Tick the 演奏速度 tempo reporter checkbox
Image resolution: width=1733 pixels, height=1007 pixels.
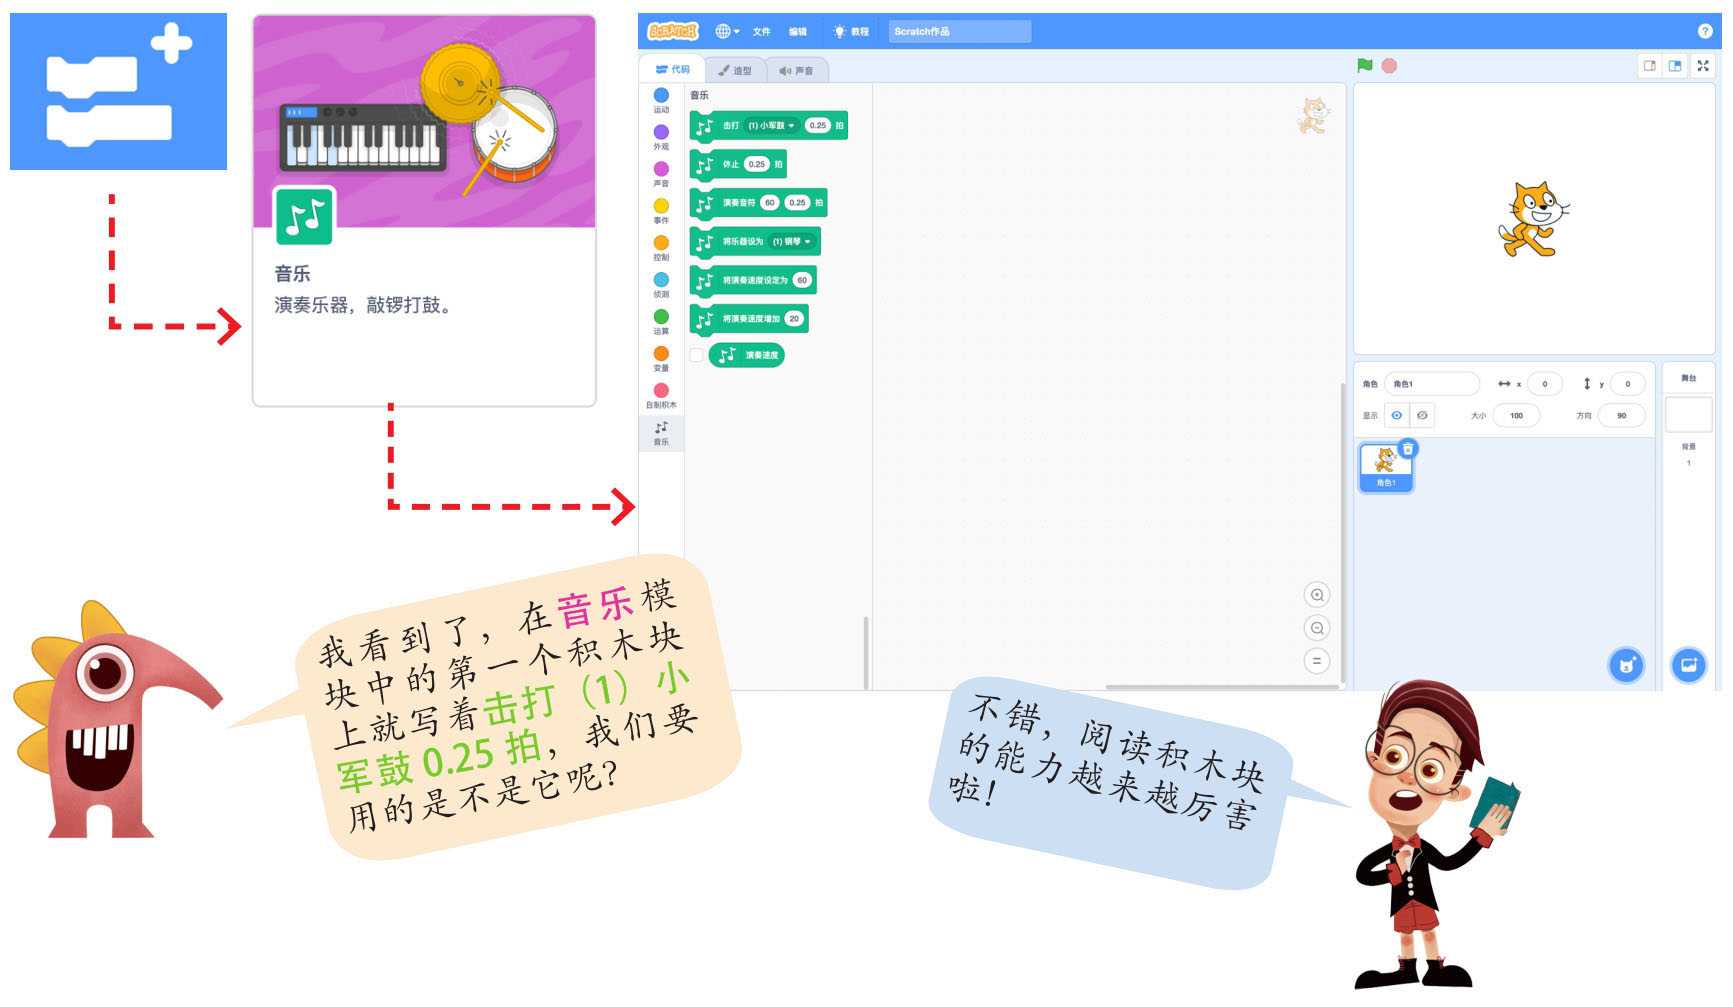coord(696,355)
